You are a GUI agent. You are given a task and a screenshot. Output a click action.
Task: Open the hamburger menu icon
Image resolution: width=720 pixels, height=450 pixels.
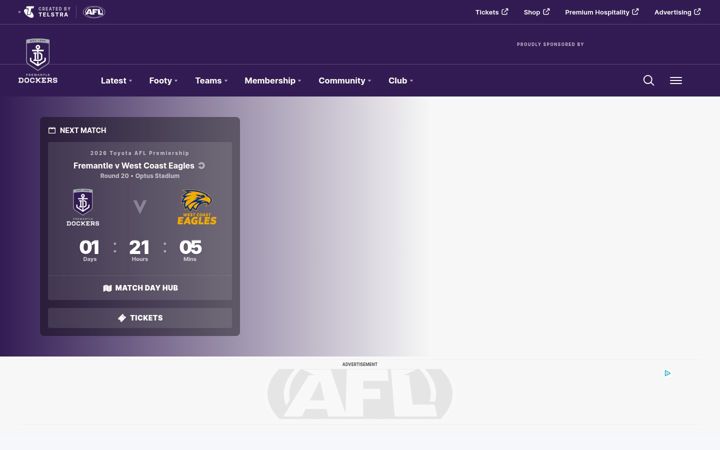pyautogui.click(x=676, y=80)
